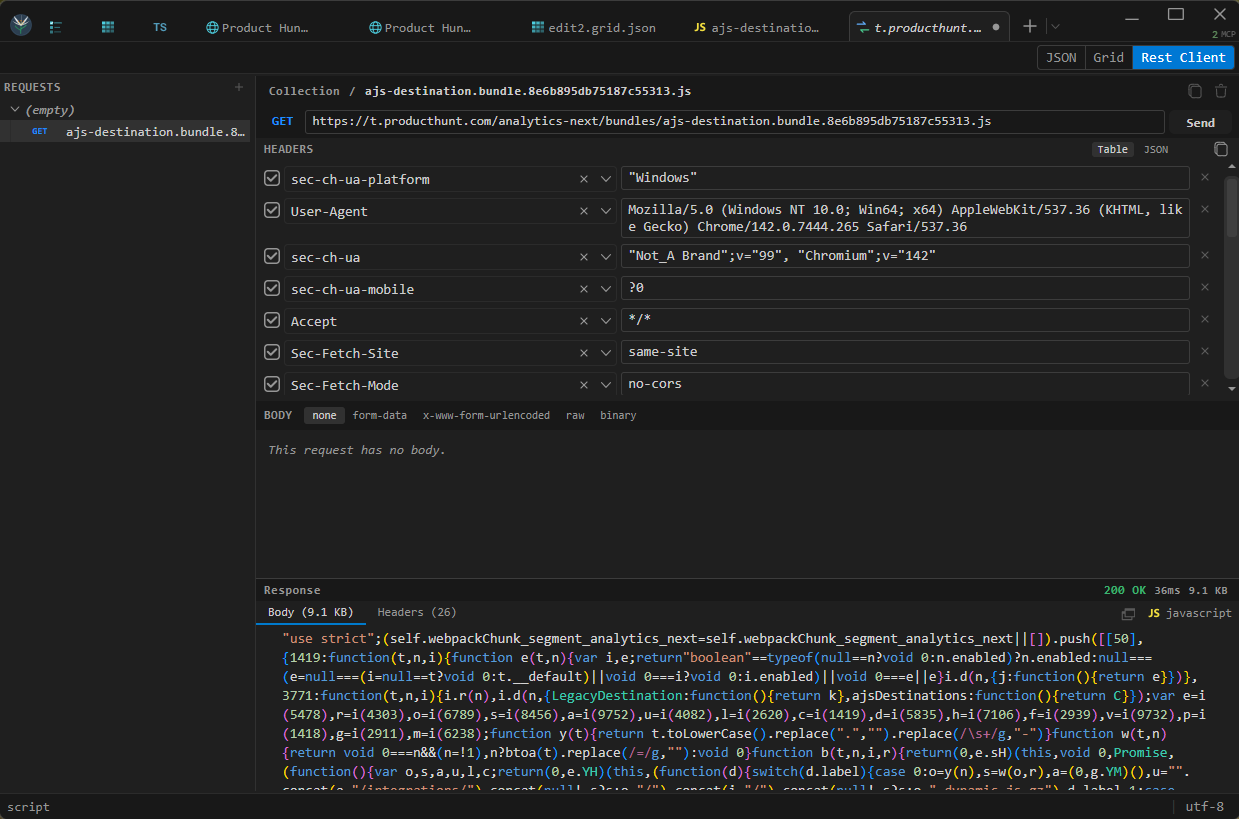Collapse the (empty) requests group
The image size is (1239, 819).
click(x=15, y=110)
